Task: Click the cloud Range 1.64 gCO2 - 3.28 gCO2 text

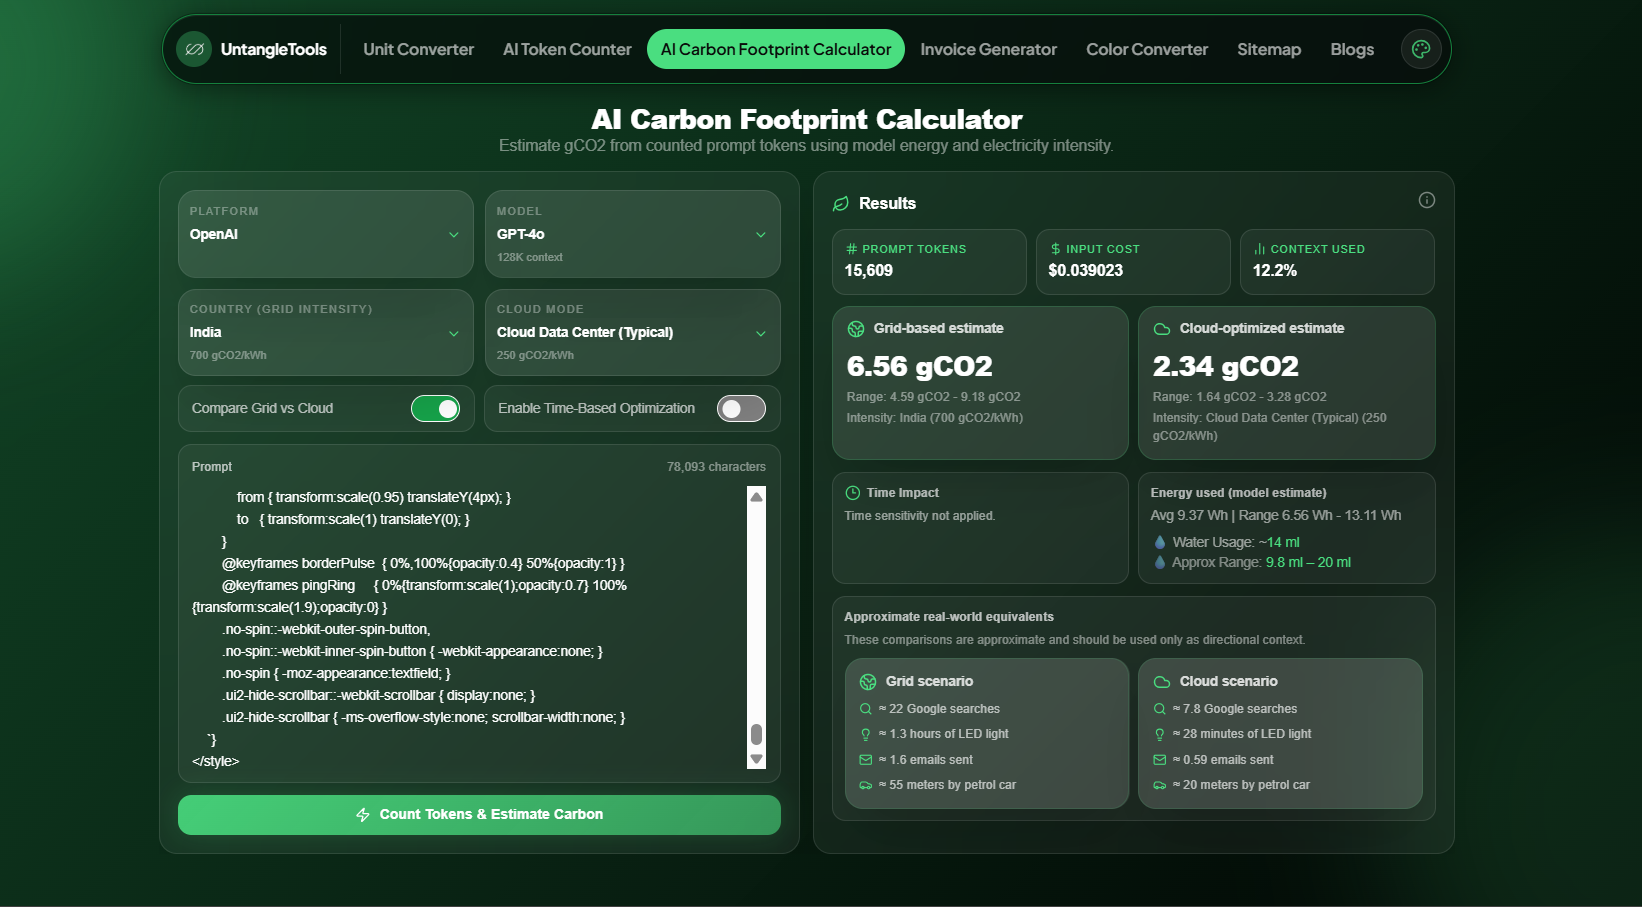Action: click(1240, 397)
